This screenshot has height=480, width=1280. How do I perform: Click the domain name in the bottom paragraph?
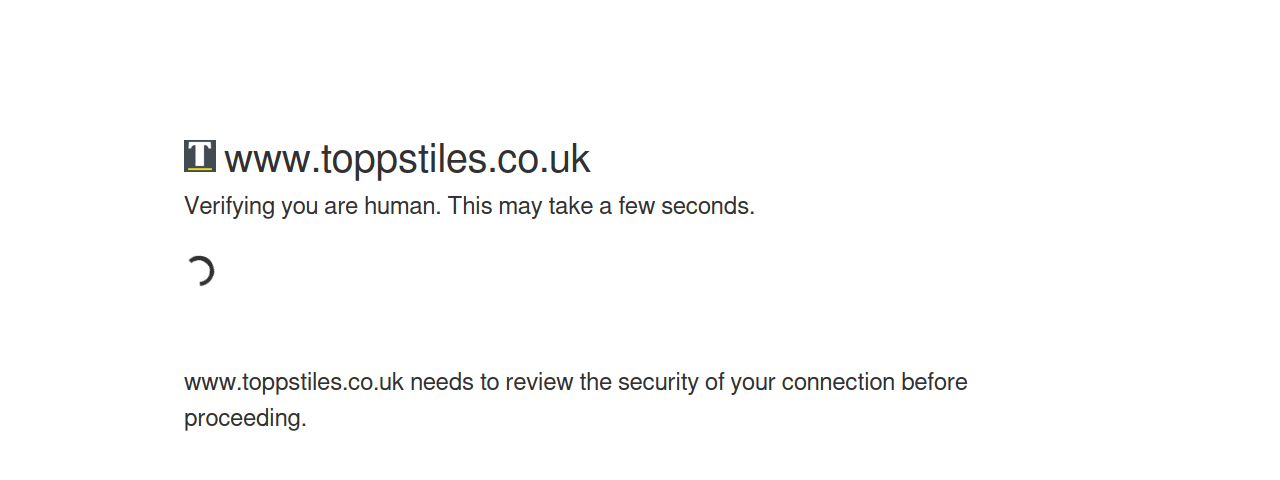[x=294, y=382]
